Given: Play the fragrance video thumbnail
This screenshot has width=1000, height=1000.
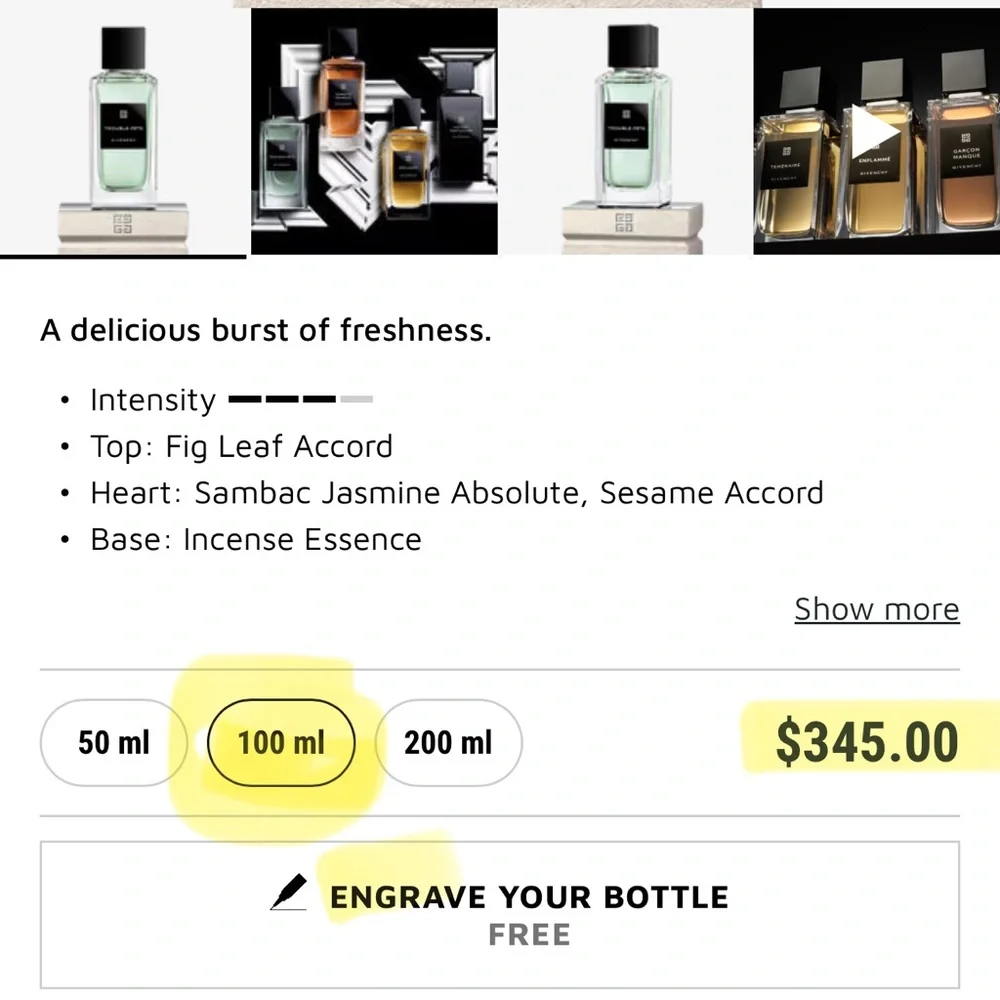Looking at the screenshot, I should click(875, 132).
